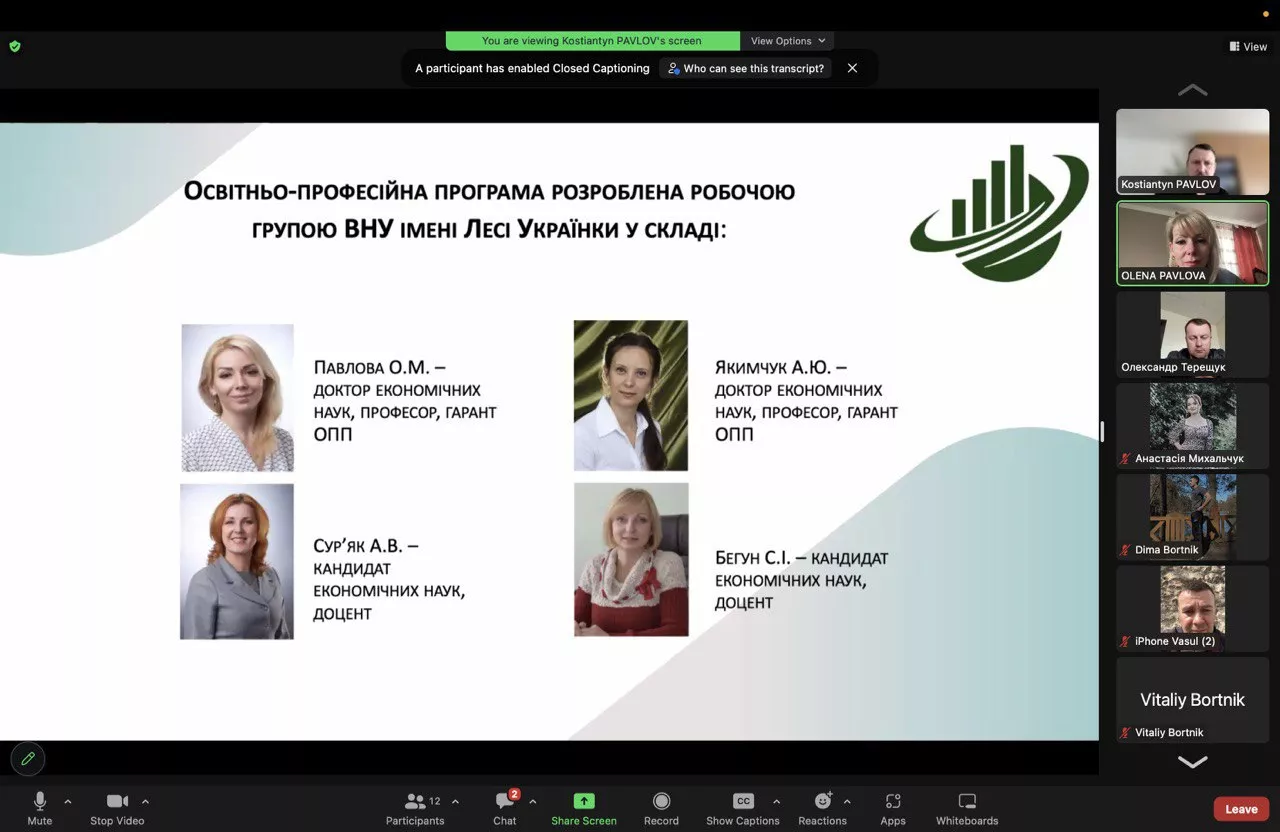The height and width of the screenshot is (832, 1280).
Task: Open the Whiteboards feature
Action: coord(966,806)
